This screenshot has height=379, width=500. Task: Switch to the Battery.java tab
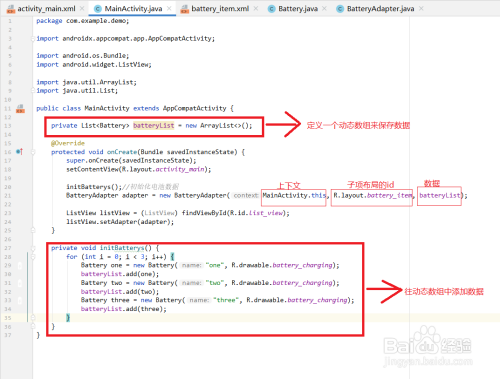(298, 9)
